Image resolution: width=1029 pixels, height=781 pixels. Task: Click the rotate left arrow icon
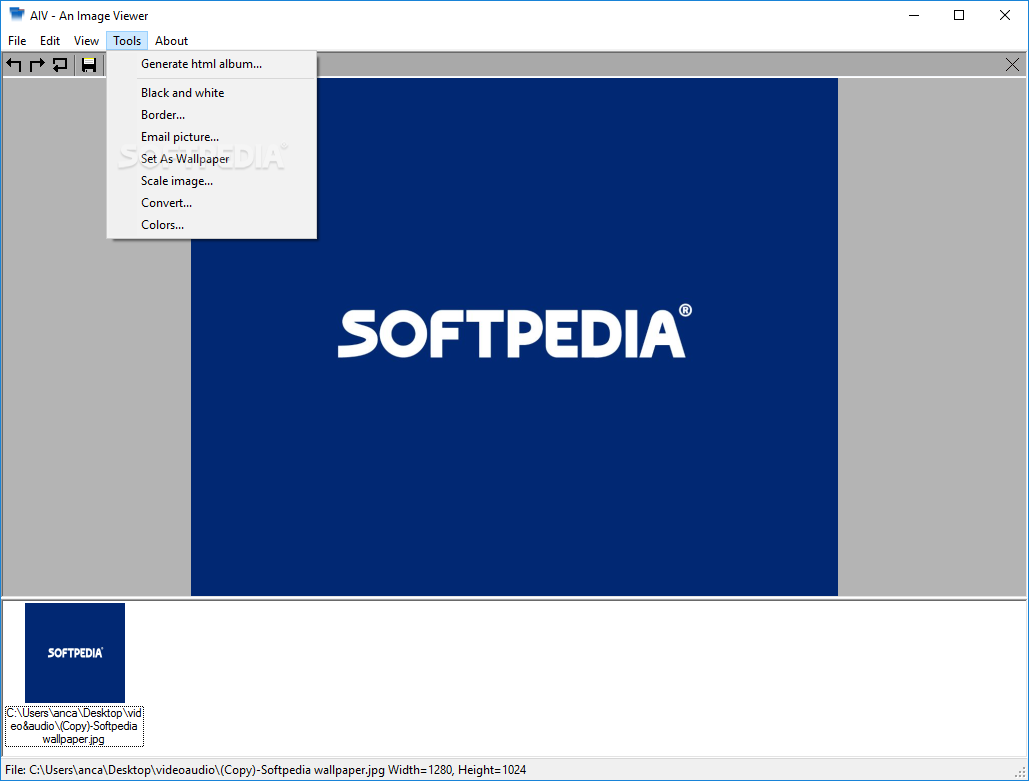[14, 64]
